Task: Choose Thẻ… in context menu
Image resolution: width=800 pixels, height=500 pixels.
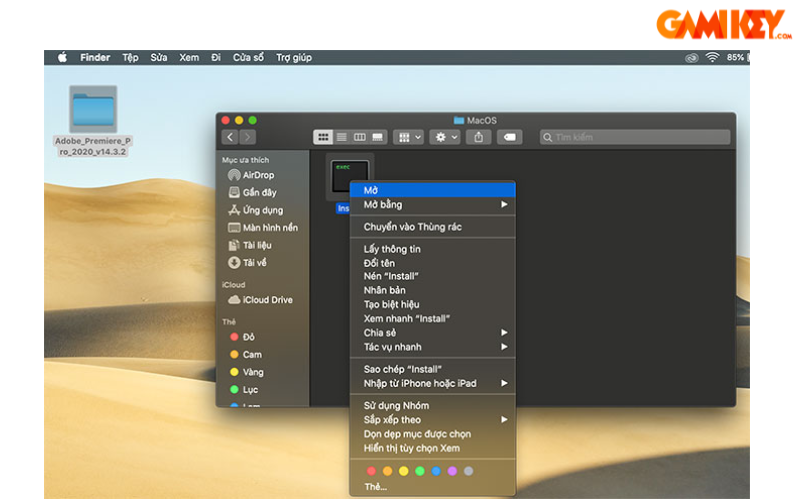Action: [x=433, y=487]
